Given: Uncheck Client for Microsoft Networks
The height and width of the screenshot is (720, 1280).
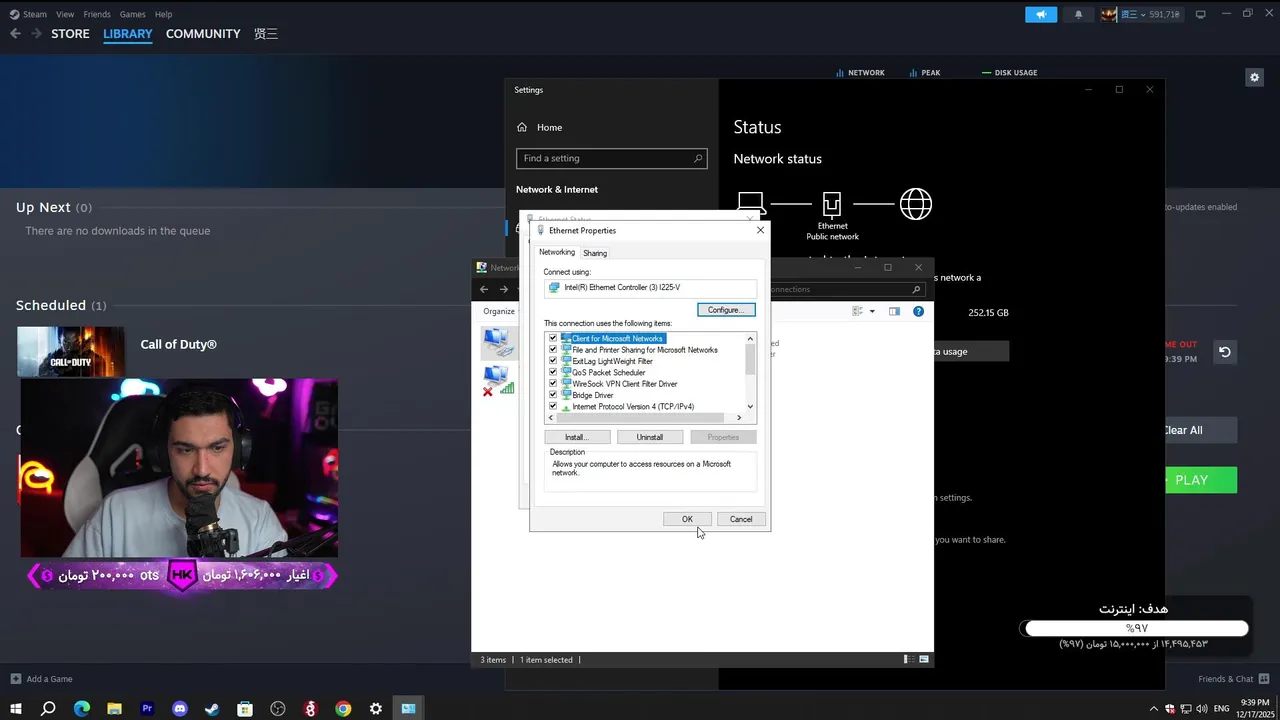Looking at the screenshot, I should click(x=553, y=338).
